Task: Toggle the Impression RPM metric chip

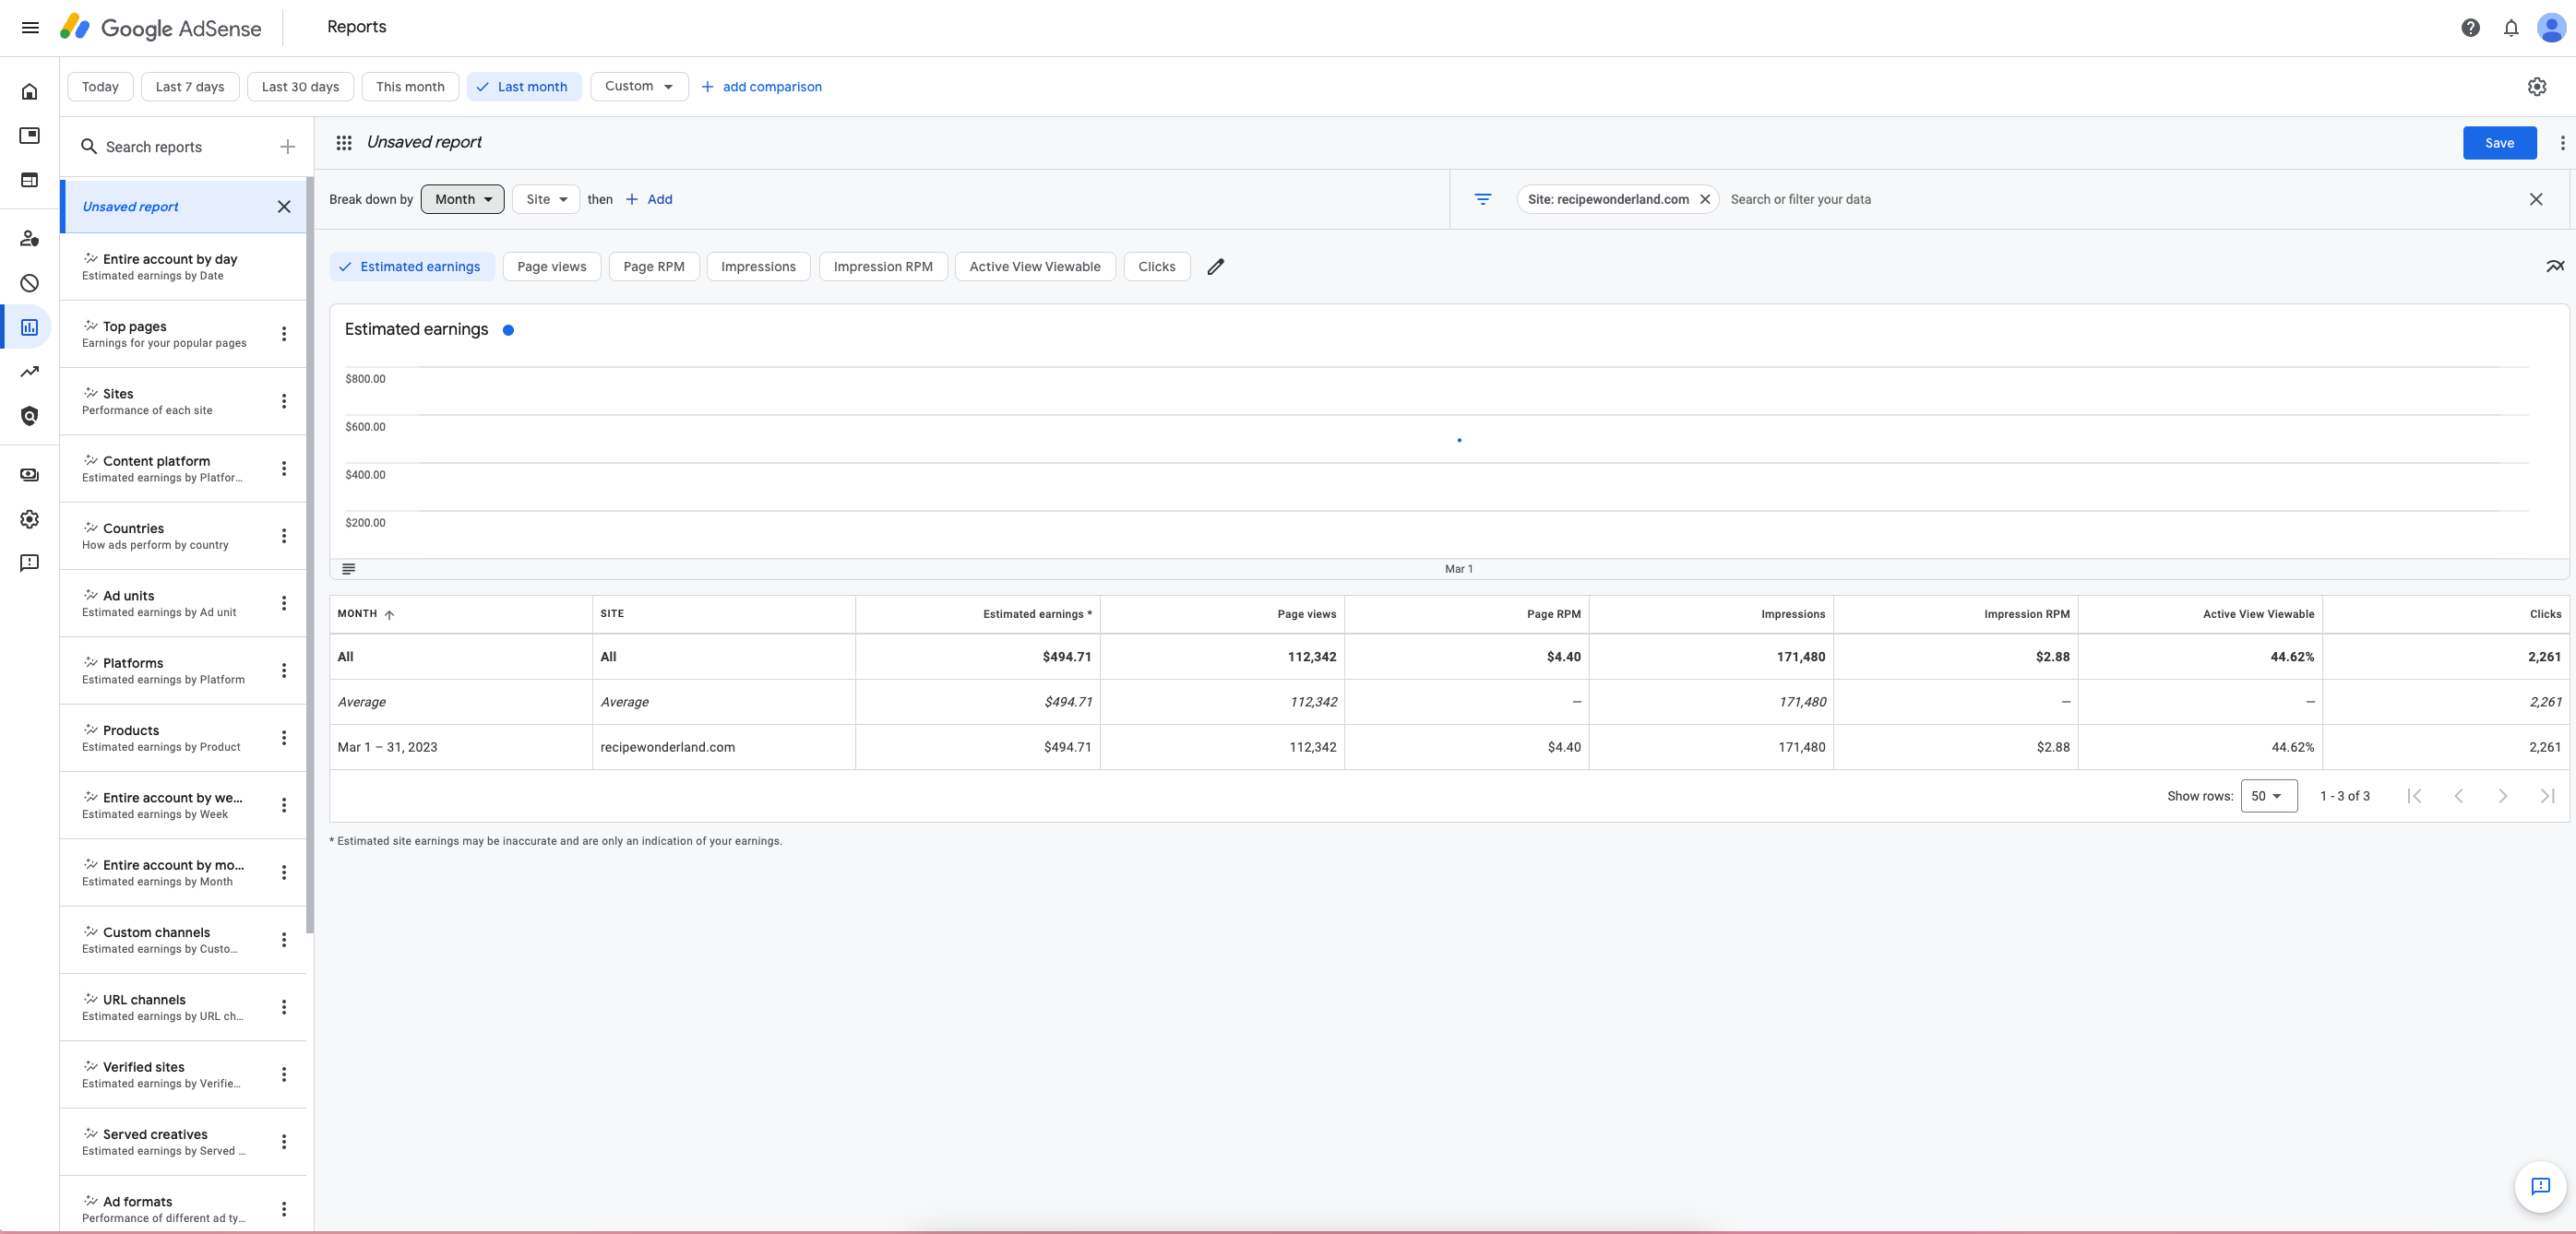Action: click(883, 267)
